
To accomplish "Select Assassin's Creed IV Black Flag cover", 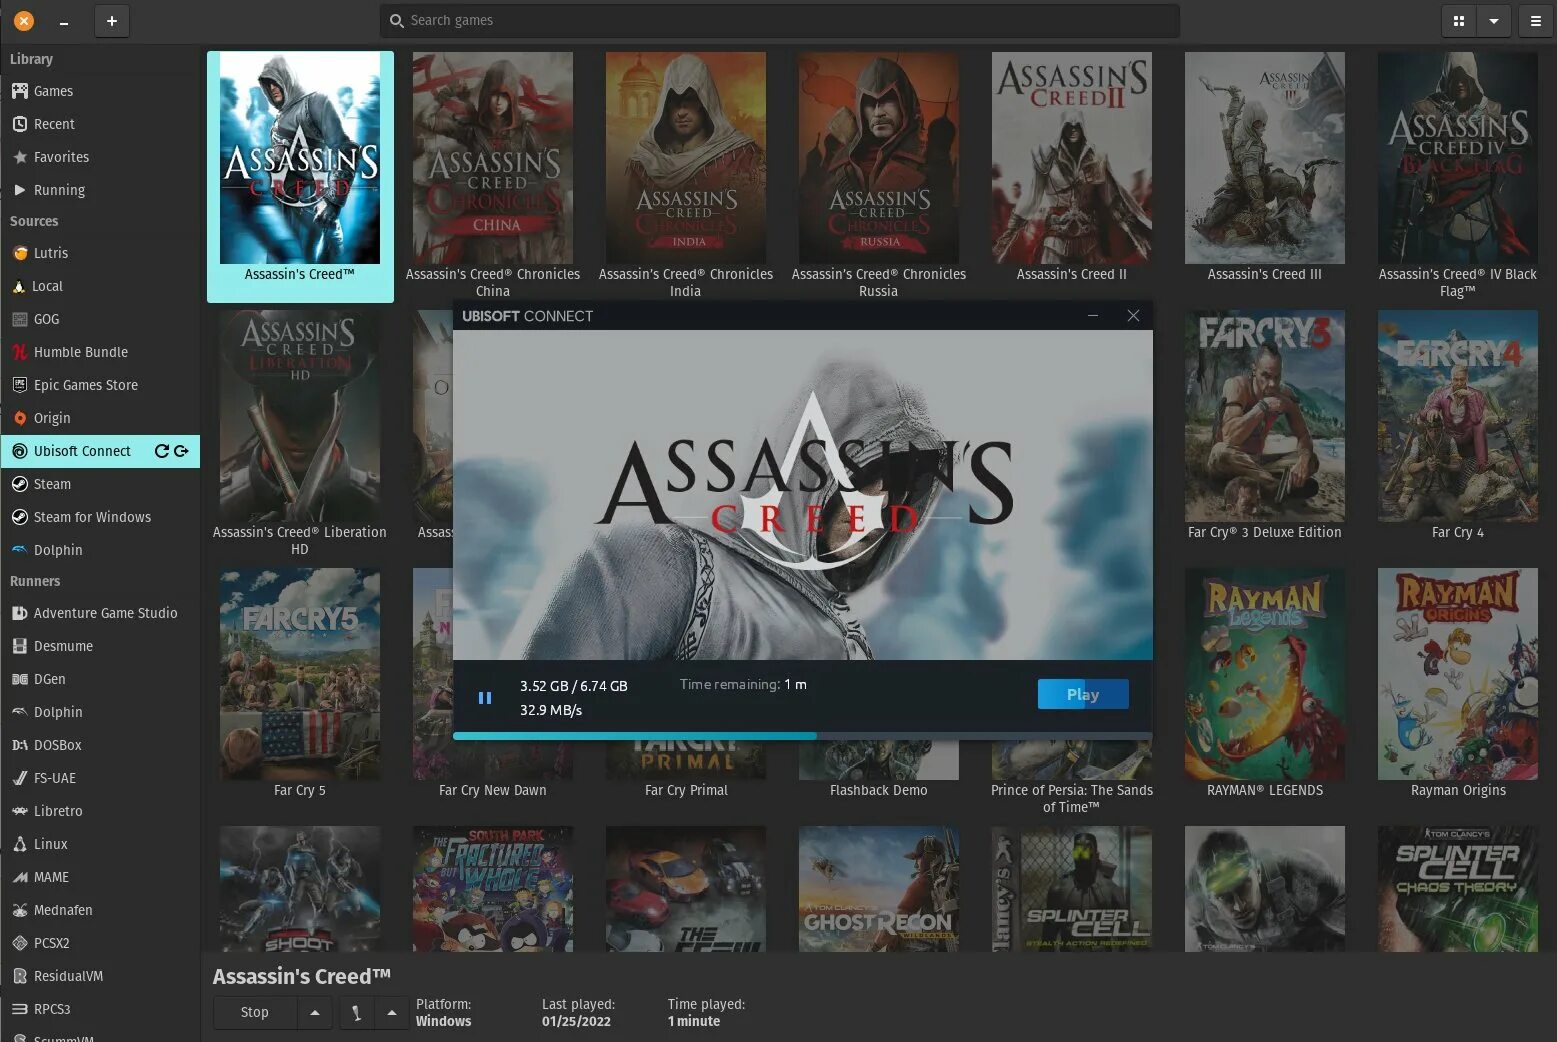I will click(x=1458, y=158).
